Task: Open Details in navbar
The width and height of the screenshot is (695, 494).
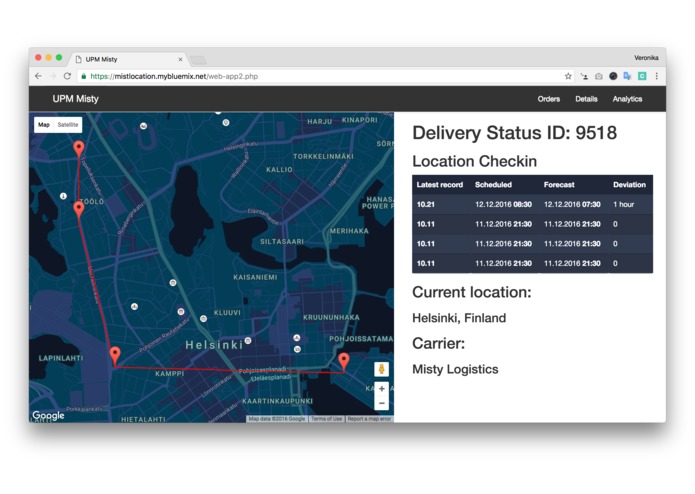Action: click(x=586, y=99)
